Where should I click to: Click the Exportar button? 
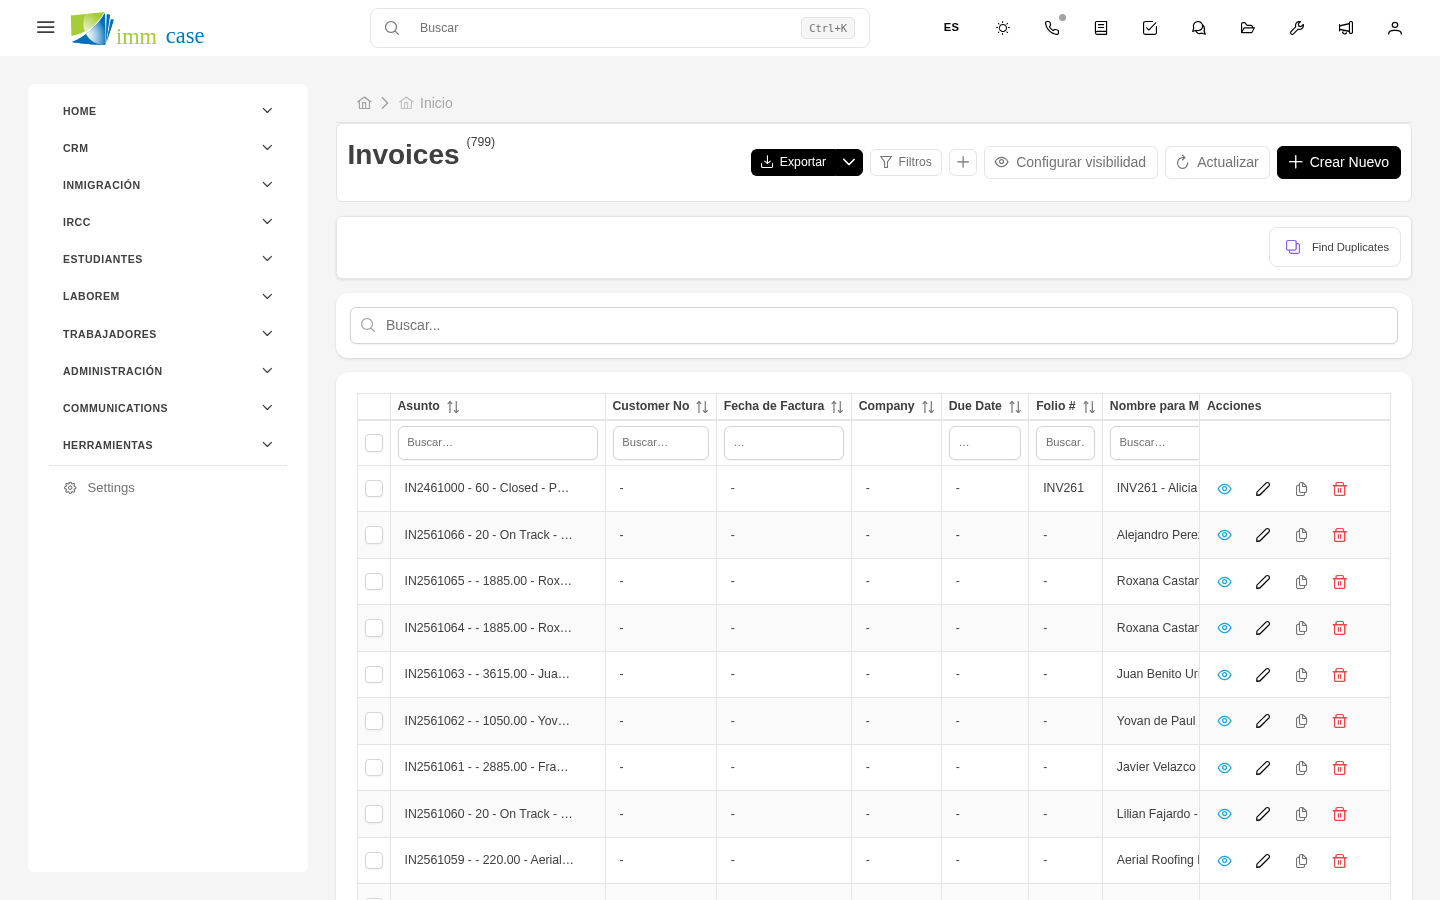pos(793,162)
